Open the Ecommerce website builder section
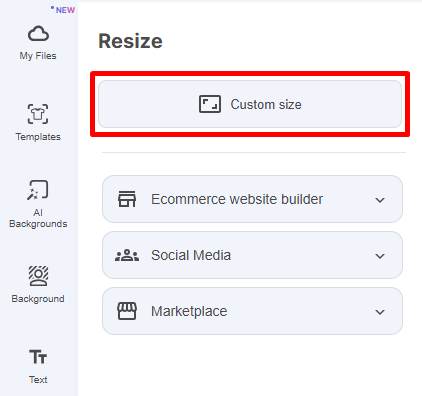Viewport: 422px width, 396px height. pos(252,199)
